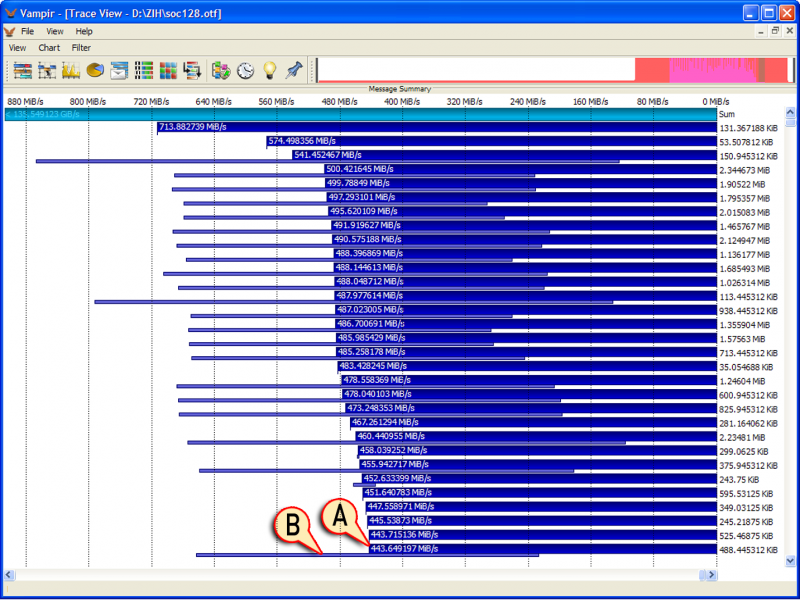Open the Master Timeline chart icon
This screenshot has height=600, width=800.
[x=23, y=70]
